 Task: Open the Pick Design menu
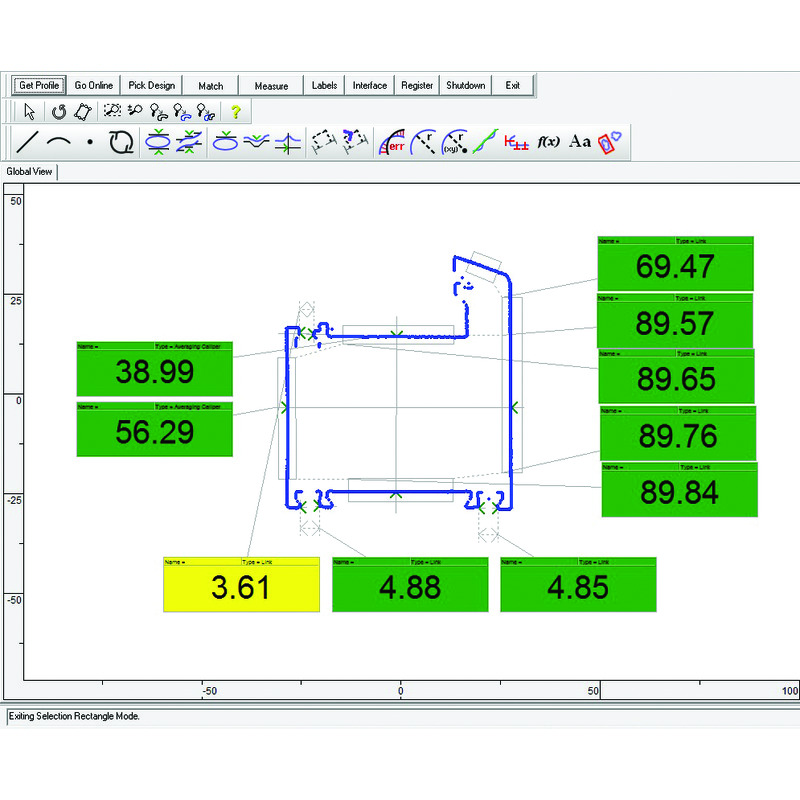tap(152, 85)
